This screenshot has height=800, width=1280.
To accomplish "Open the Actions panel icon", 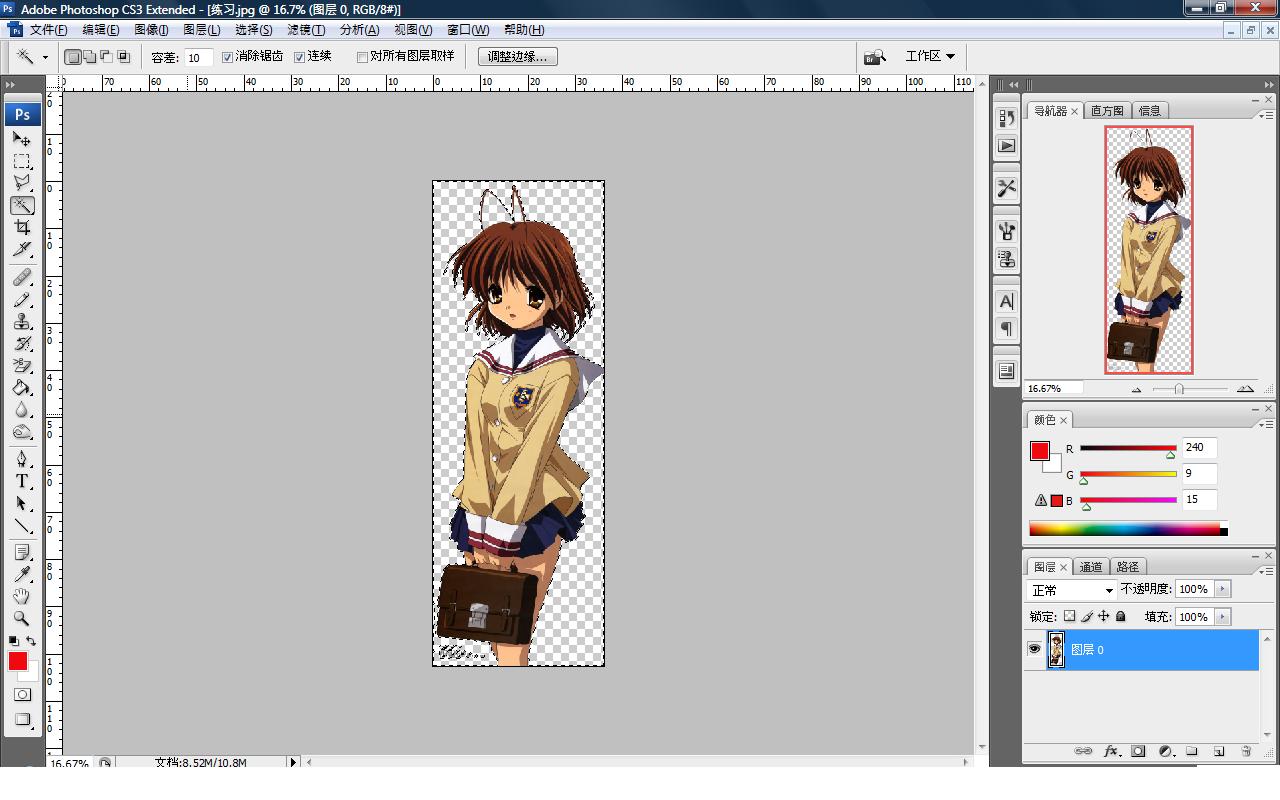I will (1006, 145).
